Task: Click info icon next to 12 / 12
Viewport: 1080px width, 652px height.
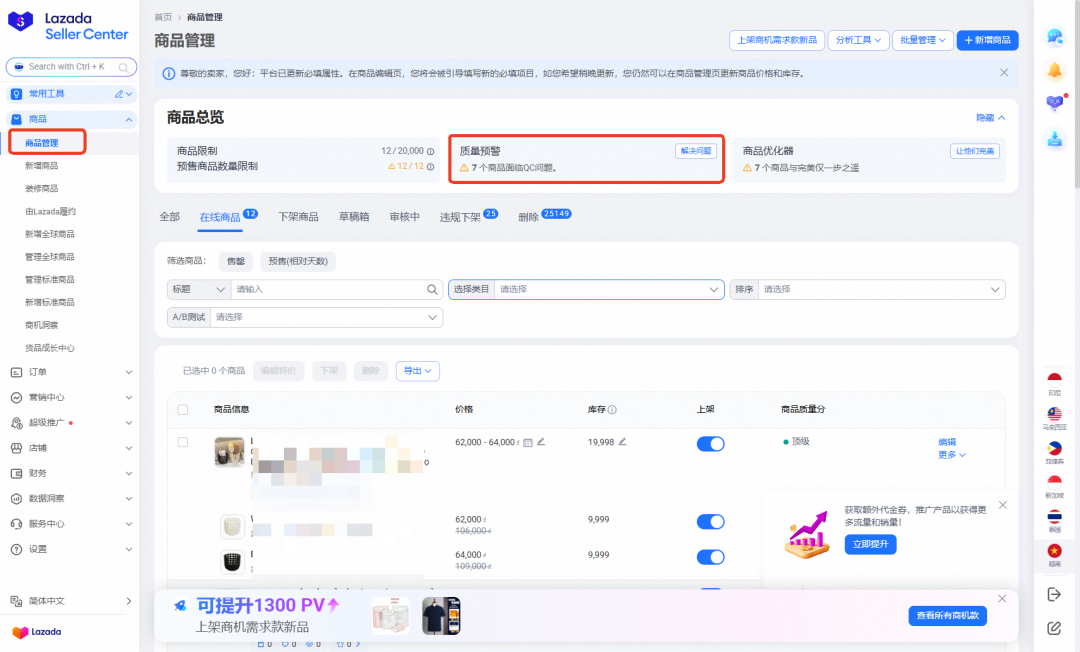Action: 430,167
